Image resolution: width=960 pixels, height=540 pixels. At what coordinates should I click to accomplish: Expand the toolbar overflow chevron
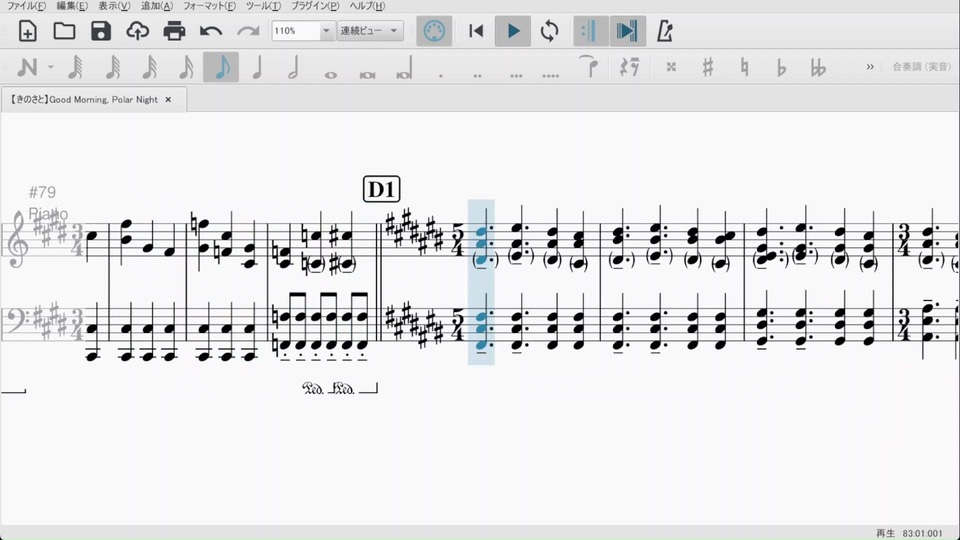click(870, 67)
